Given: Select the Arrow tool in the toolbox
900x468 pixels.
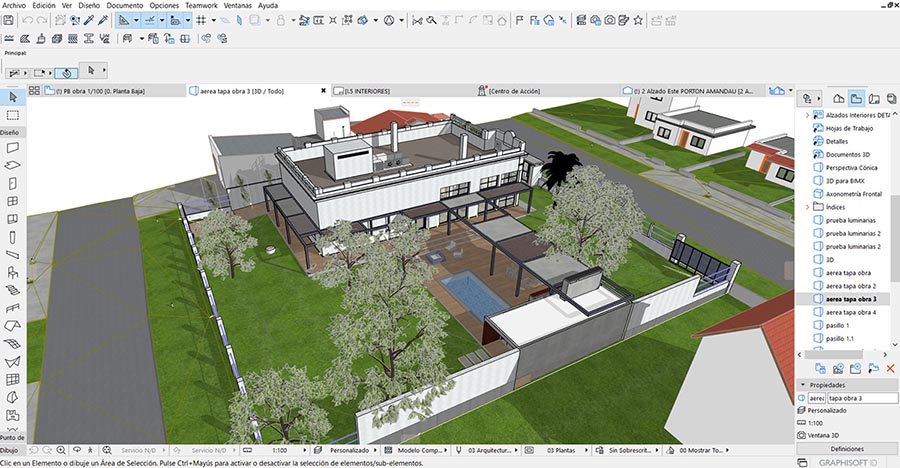Looking at the screenshot, I should [x=13, y=97].
